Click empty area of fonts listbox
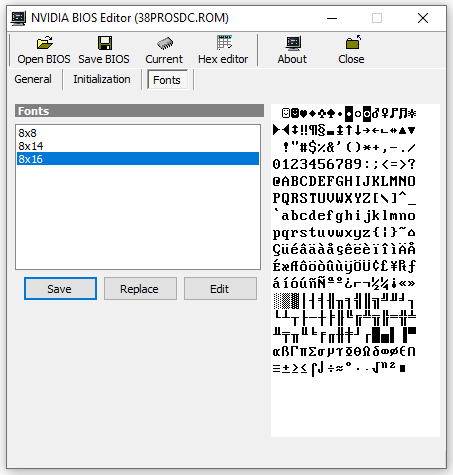The width and height of the screenshot is (453, 475). tap(138, 217)
